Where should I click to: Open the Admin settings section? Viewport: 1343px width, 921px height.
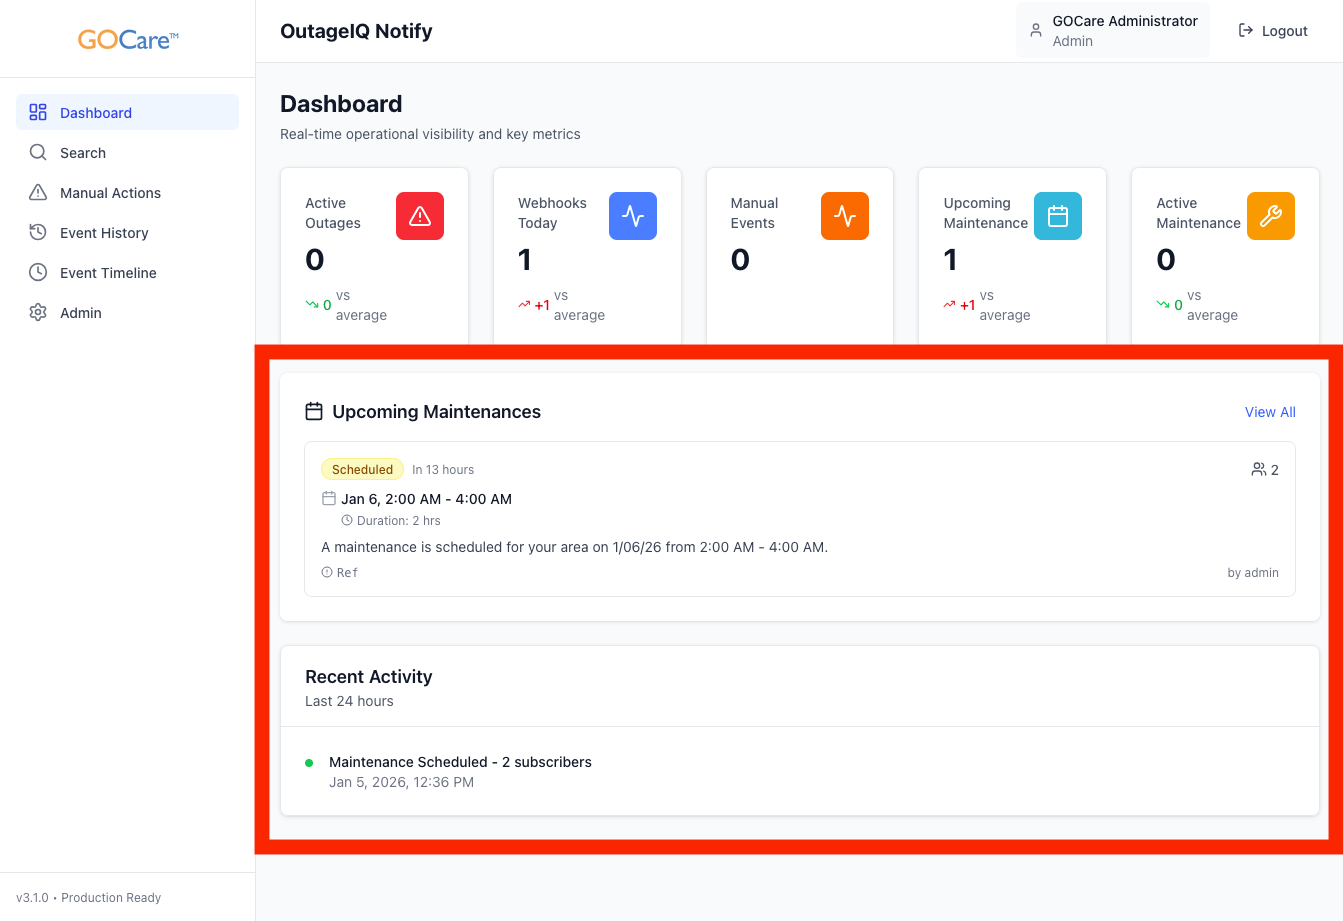click(81, 313)
